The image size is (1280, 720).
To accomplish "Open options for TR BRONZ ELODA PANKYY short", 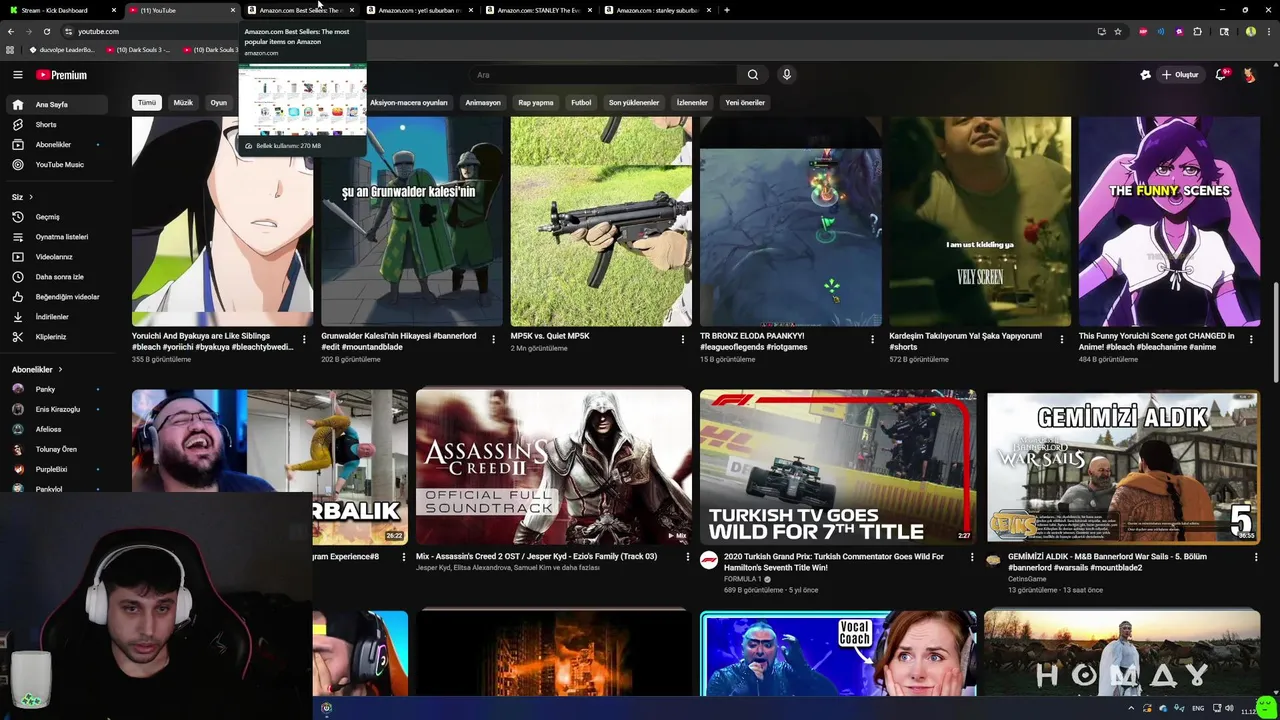I will 872,339.
